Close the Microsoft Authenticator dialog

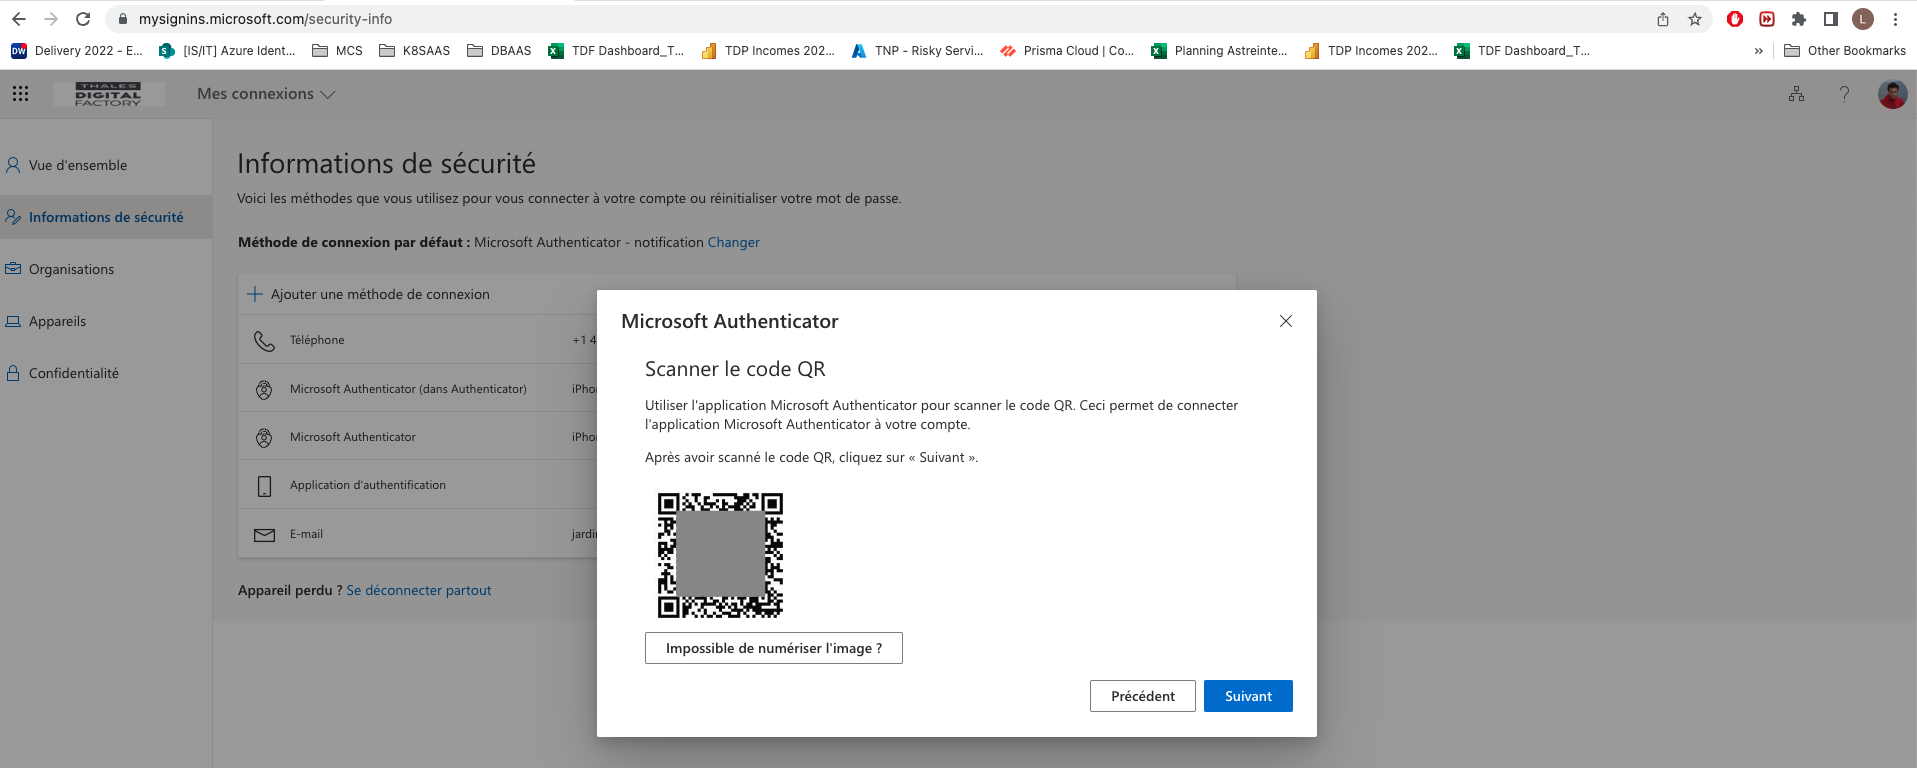[x=1286, y=321]
